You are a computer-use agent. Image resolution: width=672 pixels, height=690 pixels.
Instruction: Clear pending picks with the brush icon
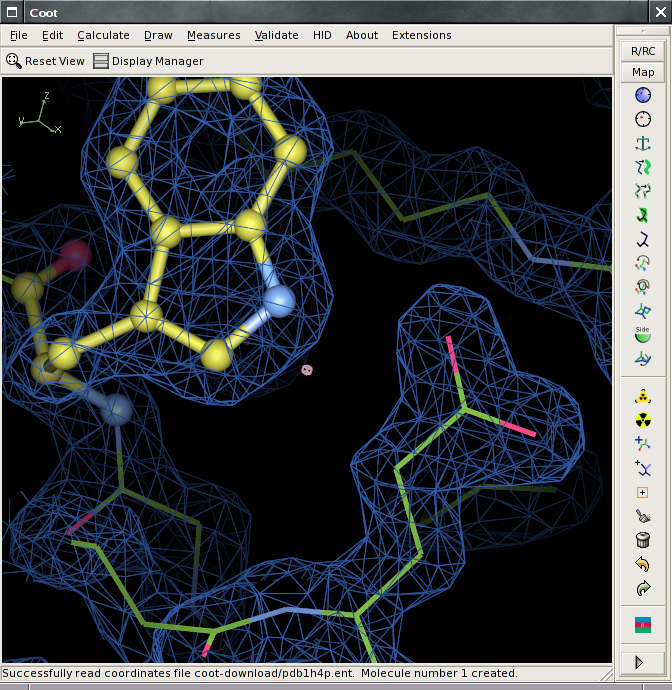(643, 517)
